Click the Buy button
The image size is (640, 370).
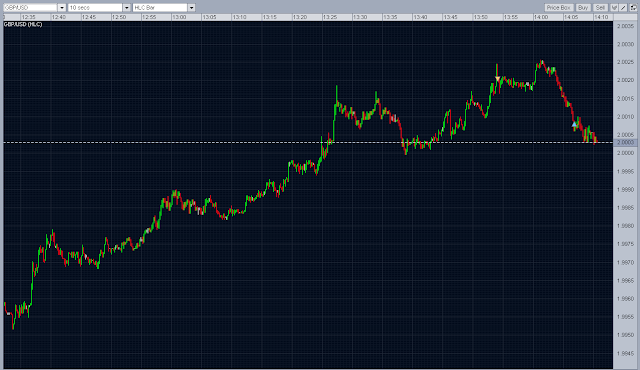coord(583,8)
